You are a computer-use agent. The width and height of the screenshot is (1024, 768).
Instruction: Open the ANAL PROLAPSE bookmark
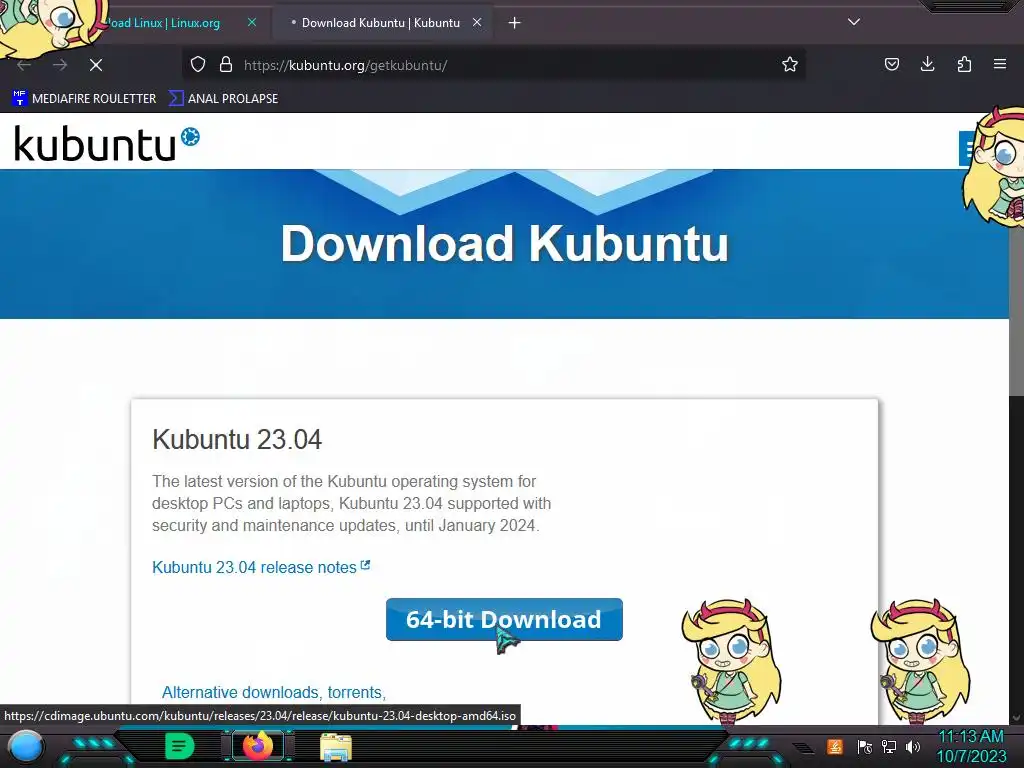(x=224, y=99)
